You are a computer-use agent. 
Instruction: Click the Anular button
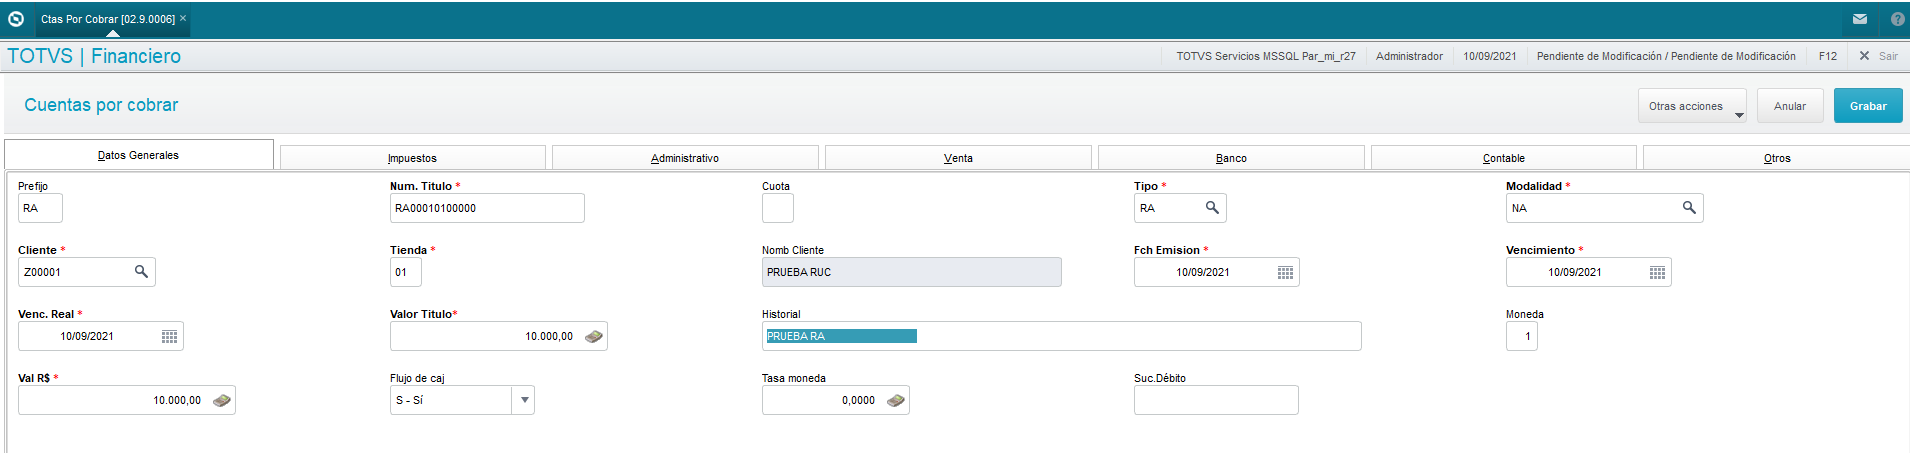click(x=1790, y=106)
